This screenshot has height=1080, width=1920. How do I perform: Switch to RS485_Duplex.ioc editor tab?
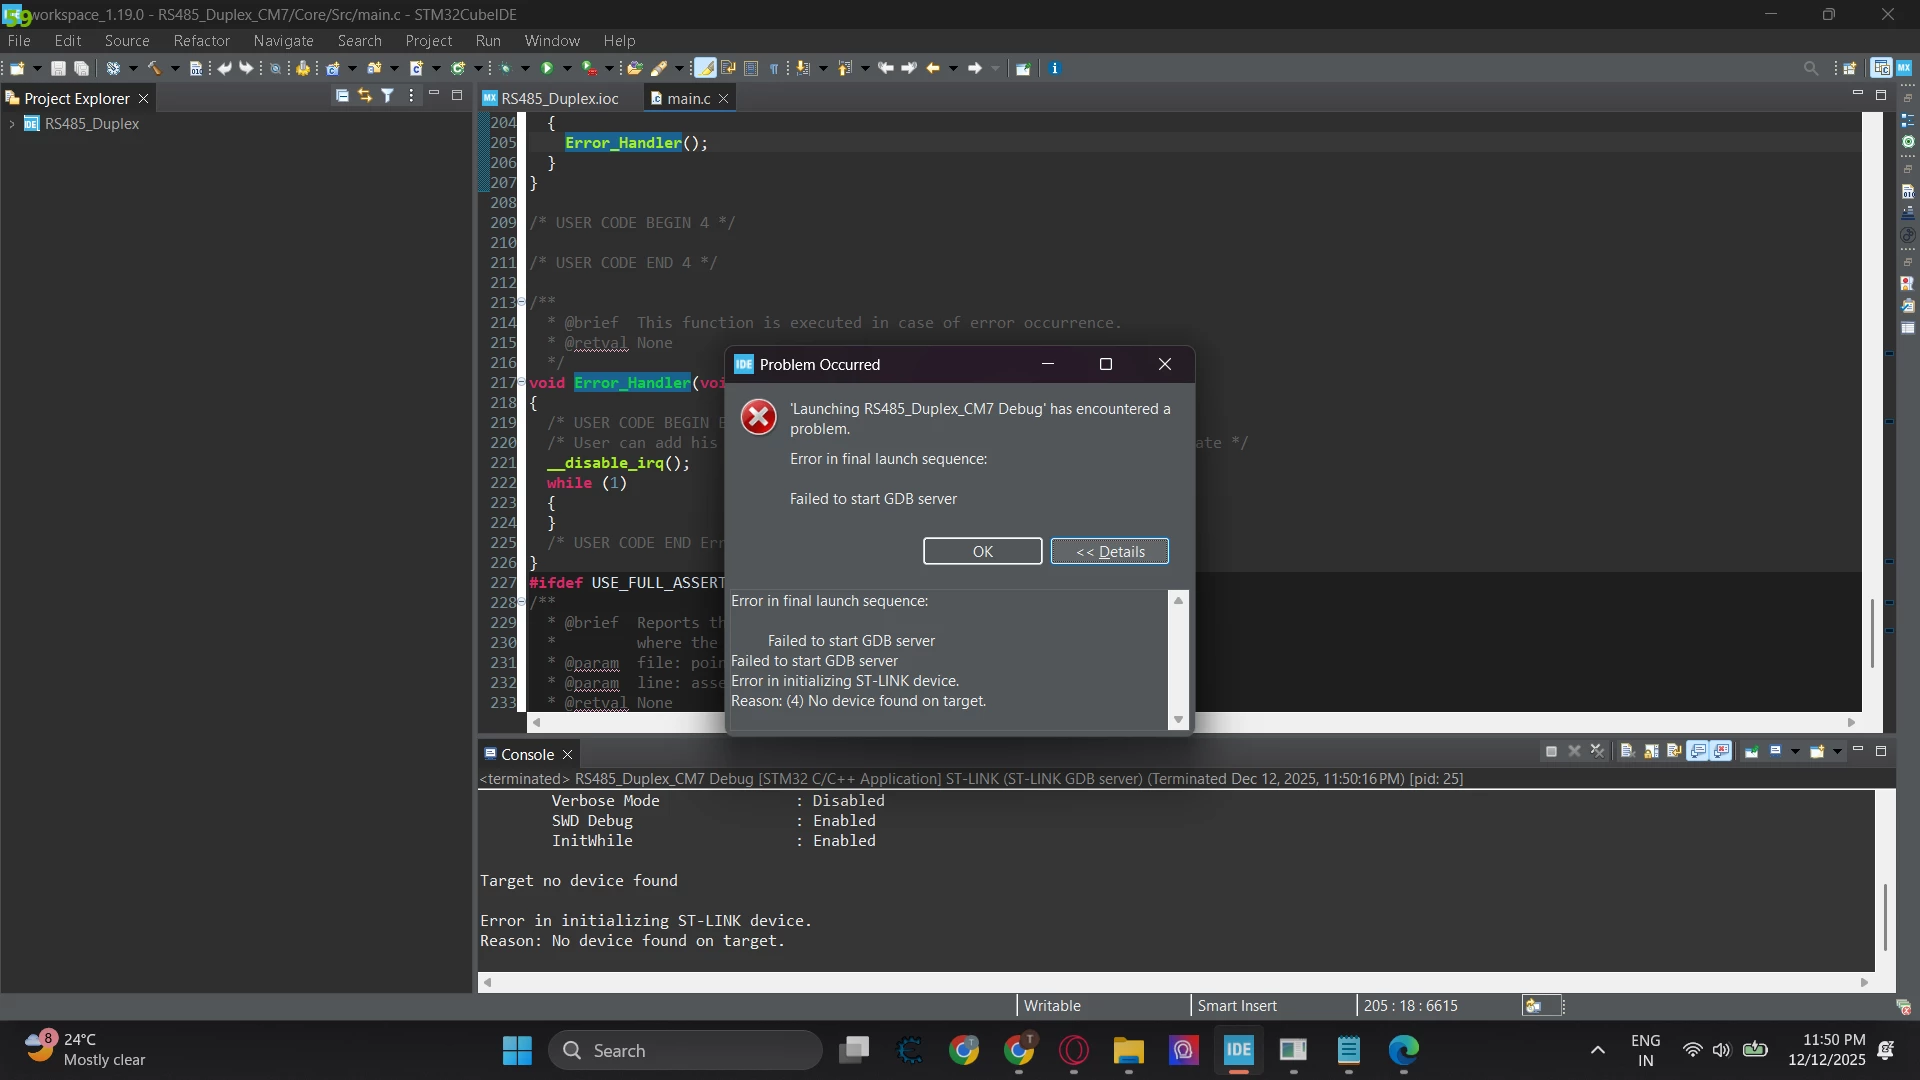(559, 98)
